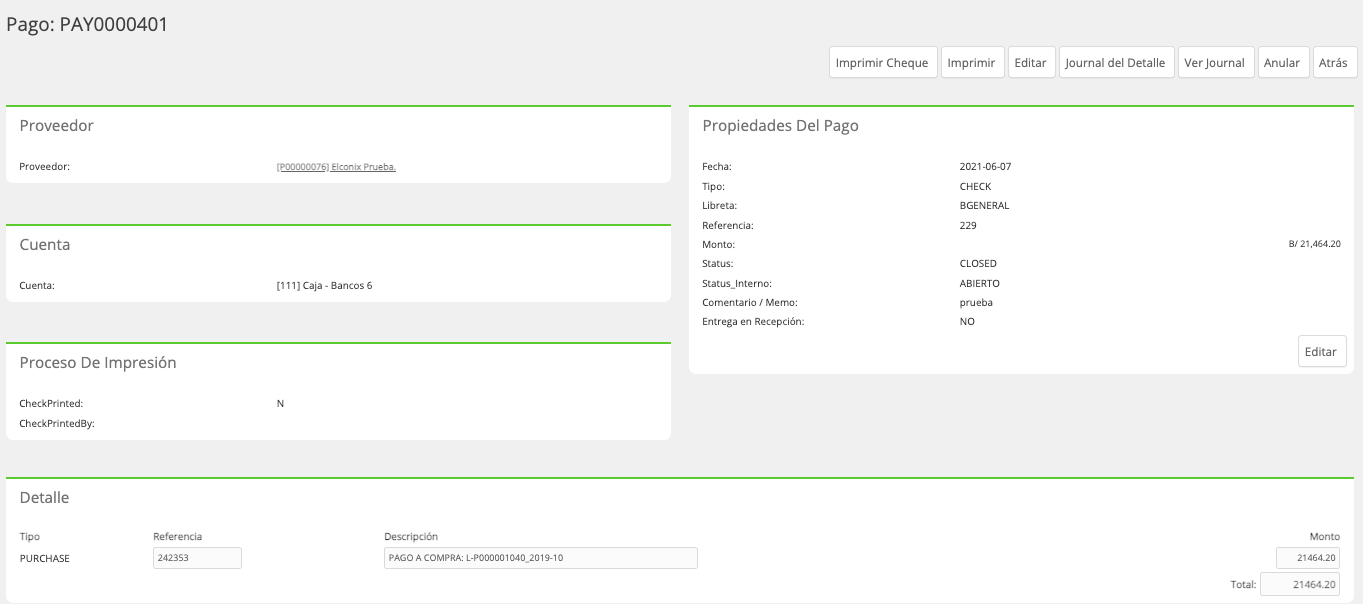Viewport: 1363px width, 604px height.
Task: Select the Entrega en Recepción value NO
Action: click(x=967, y=322)
